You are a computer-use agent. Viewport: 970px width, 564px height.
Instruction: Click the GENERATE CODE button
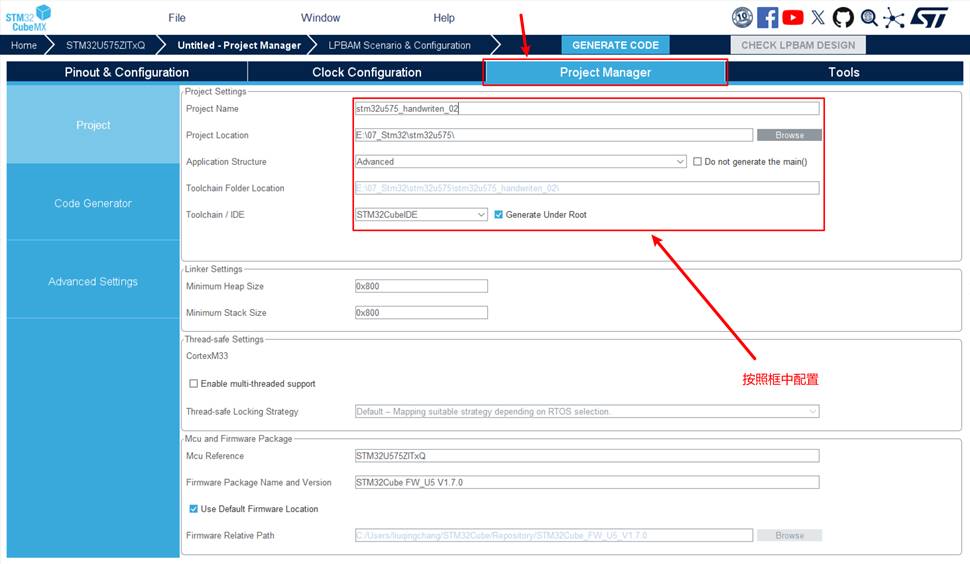[x=616, y=45]
